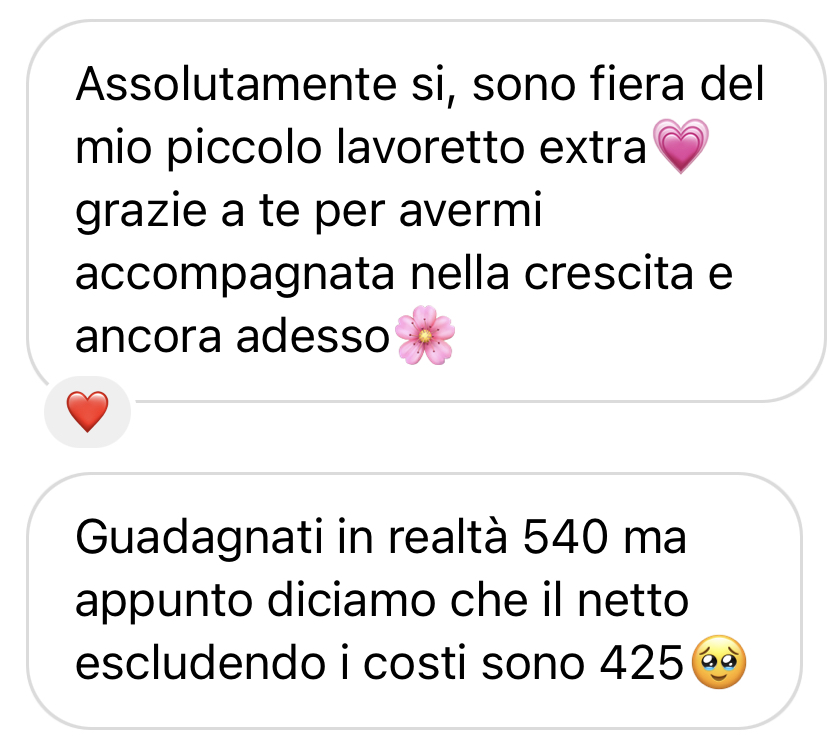828x746 pixels.
Task: Click the word "extra" before the pink heart
Action: (592, 148)
